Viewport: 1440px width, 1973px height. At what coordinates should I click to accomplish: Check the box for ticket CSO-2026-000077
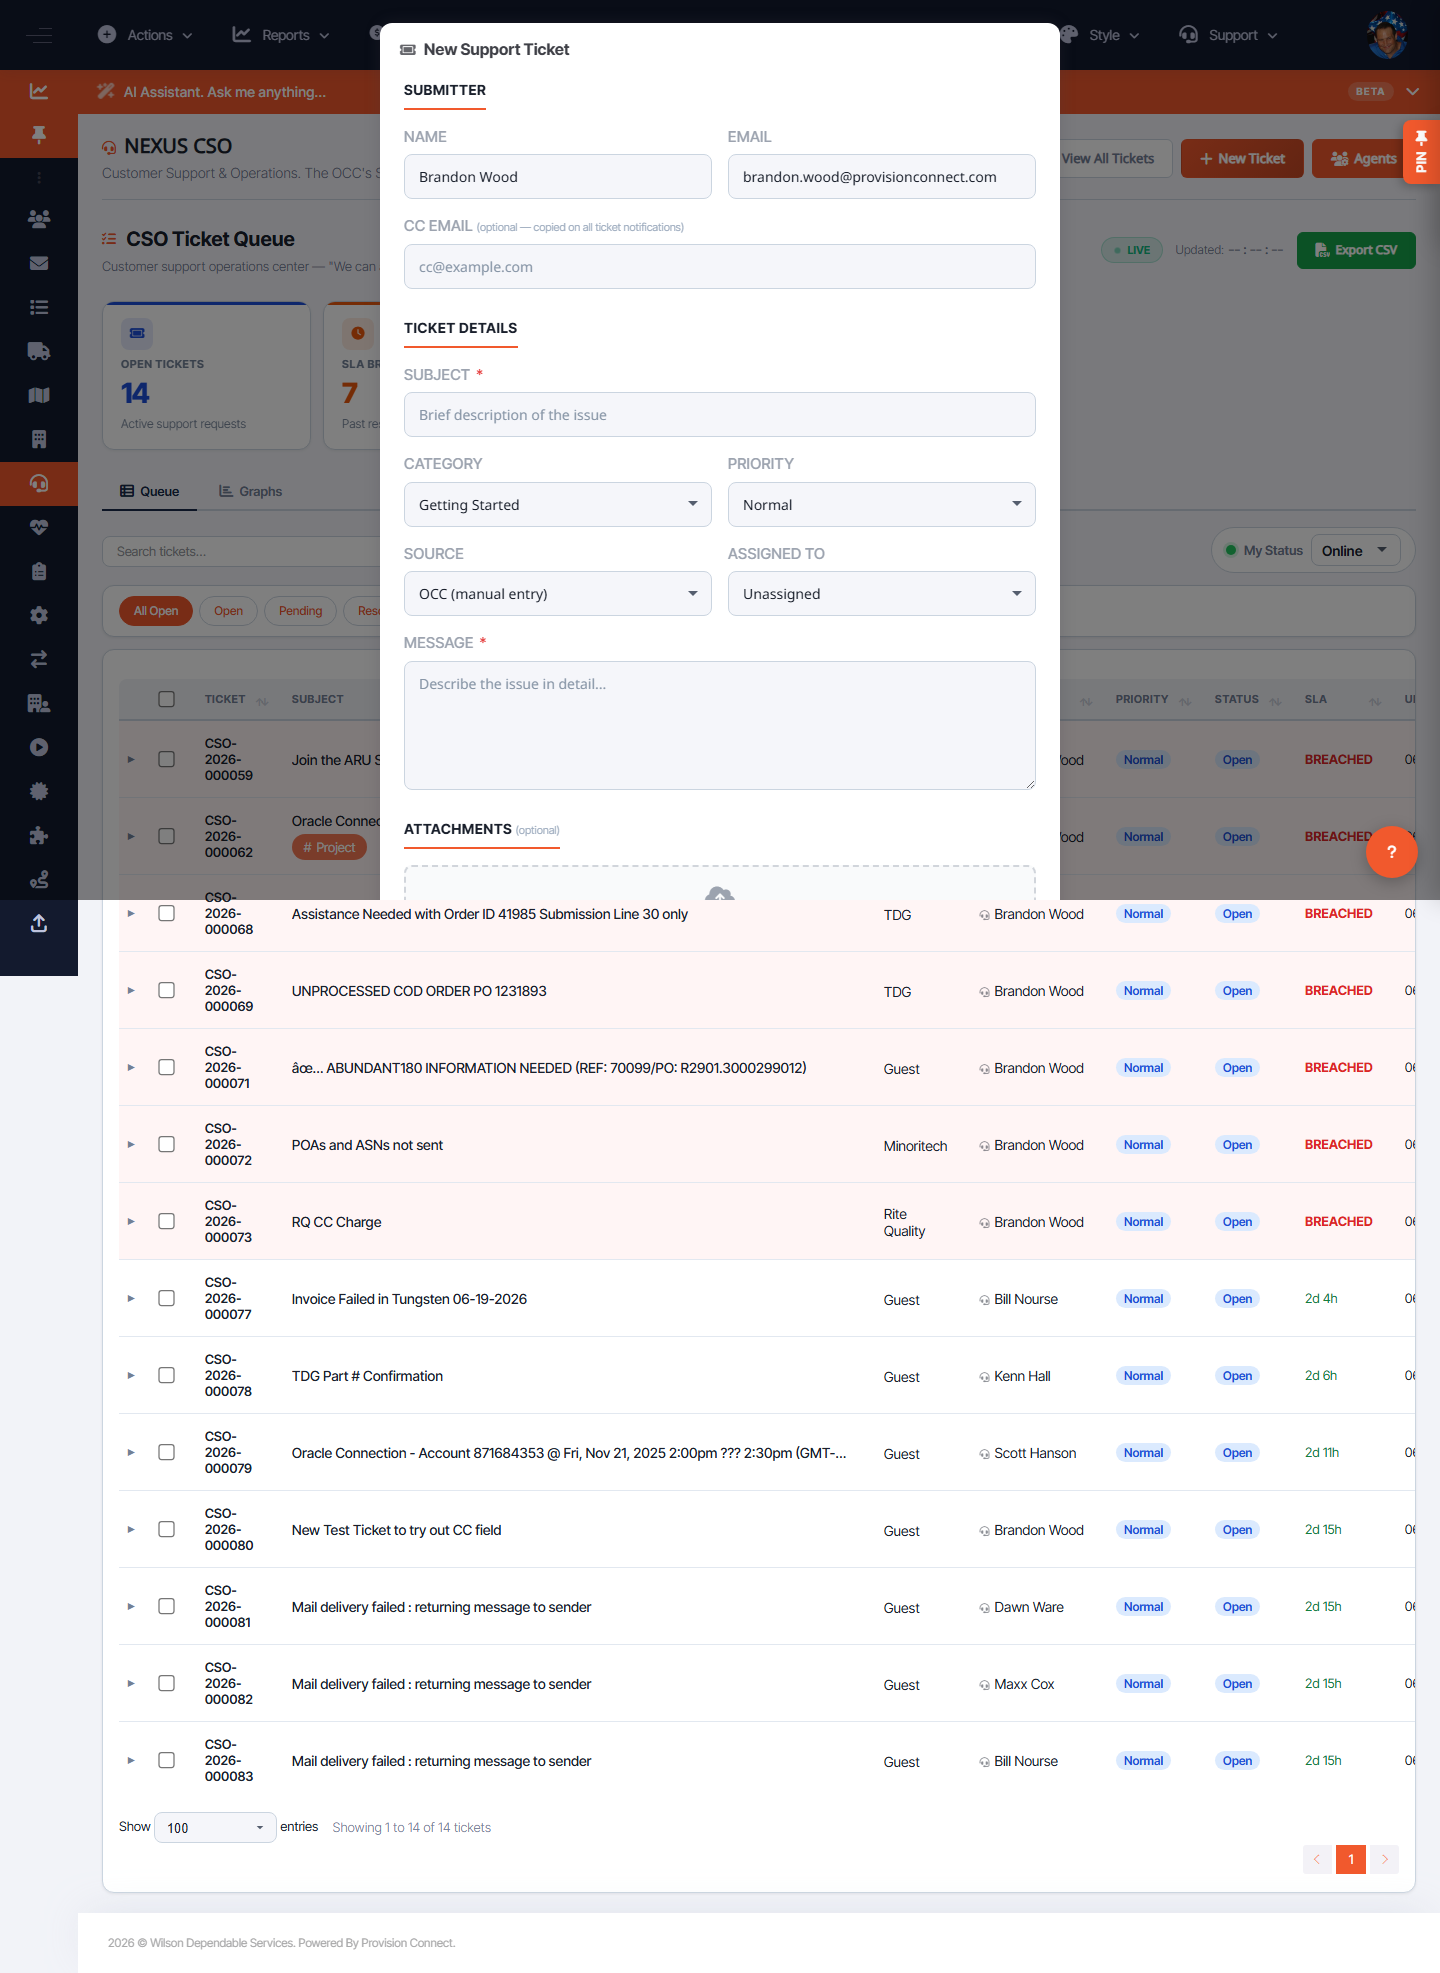(167, 1298)
